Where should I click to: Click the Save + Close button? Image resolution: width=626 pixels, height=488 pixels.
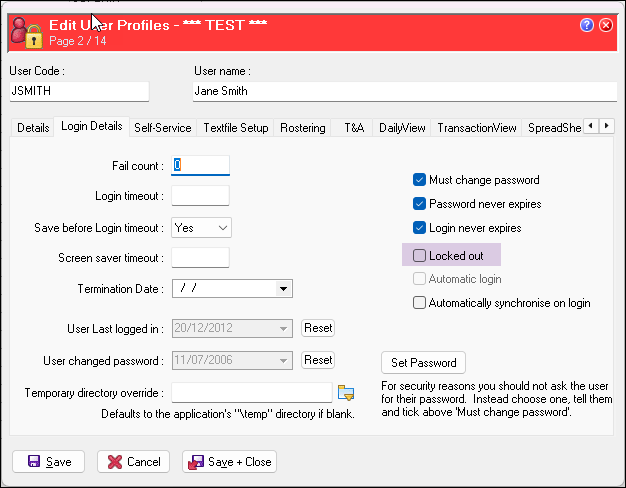pos(229,462)
